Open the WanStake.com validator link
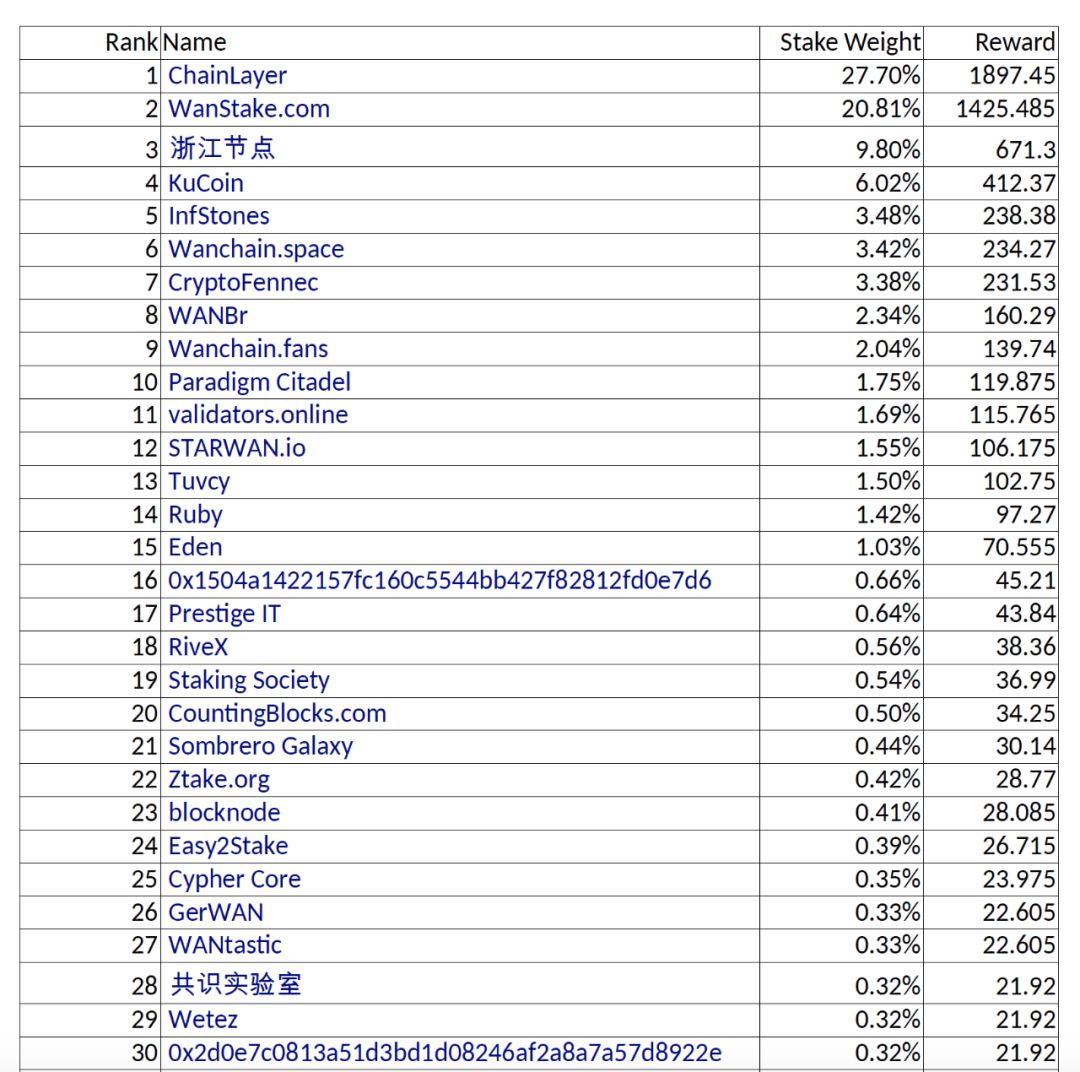 point(249,109)
